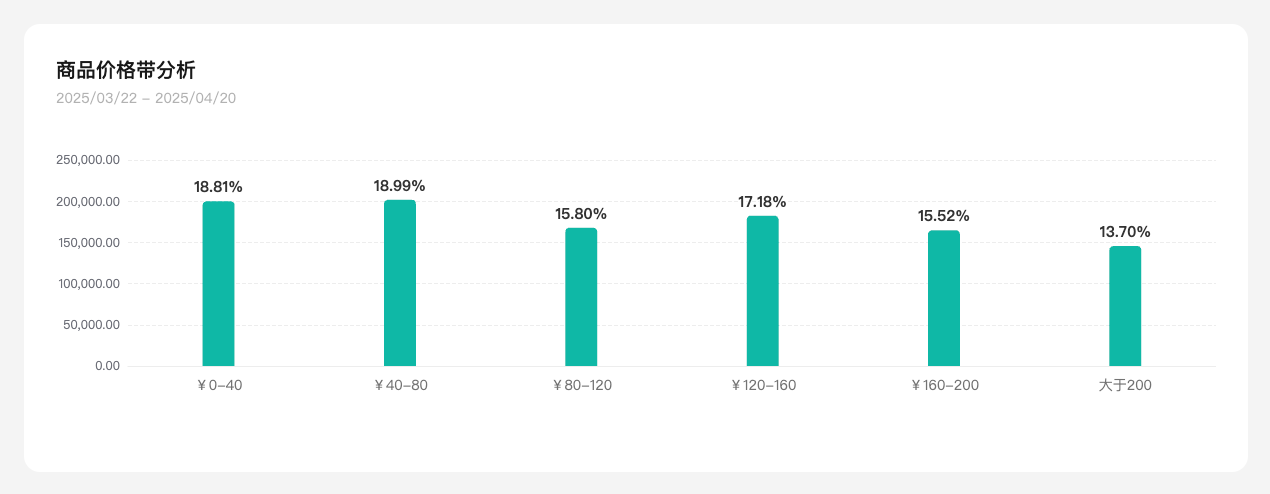Select the ¥80–120 axis category label
Image resolution: width=1270 pixels, height=494 pixels.
(582, 385)
